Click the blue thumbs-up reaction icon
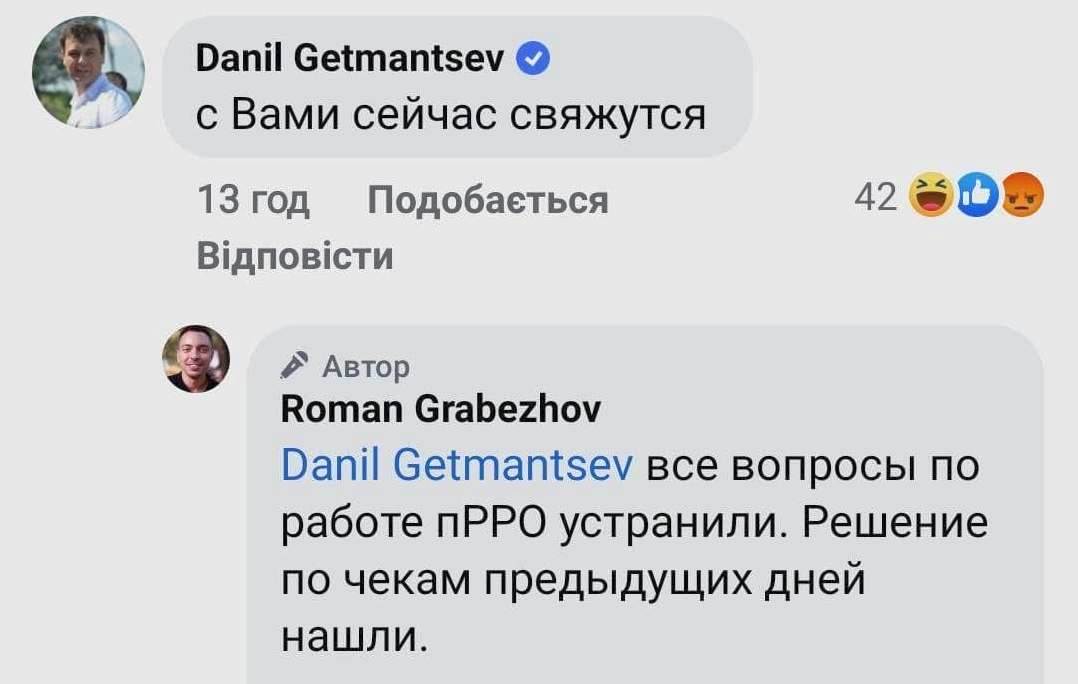Image resolution: width=1078 pixels, height=684 pixels. coord(977,195)
